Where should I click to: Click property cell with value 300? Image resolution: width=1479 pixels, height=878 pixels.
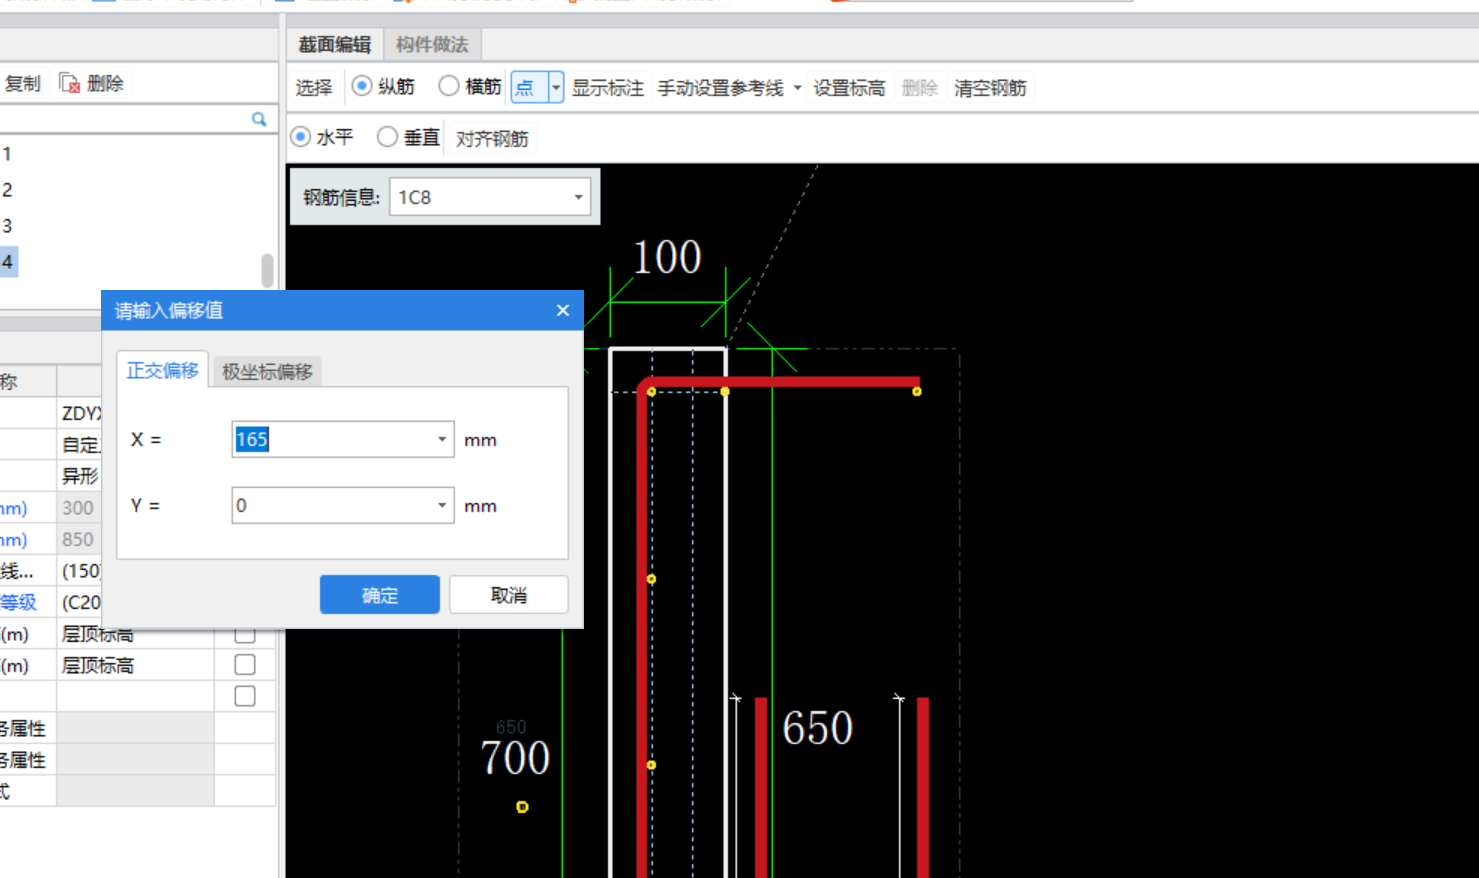[135, 508]
